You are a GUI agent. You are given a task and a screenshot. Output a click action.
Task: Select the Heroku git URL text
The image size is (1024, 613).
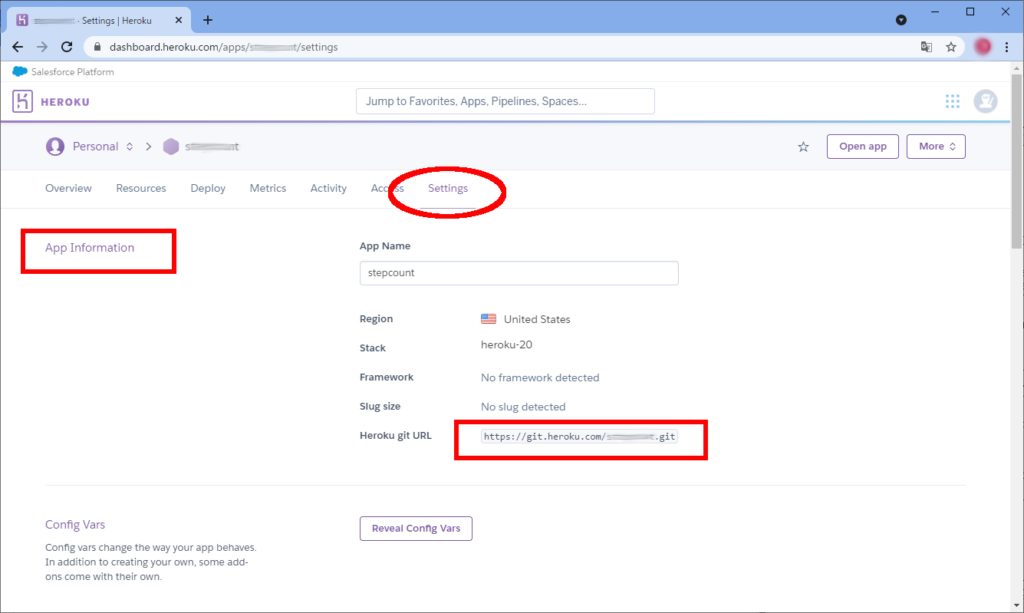(579, 437)
